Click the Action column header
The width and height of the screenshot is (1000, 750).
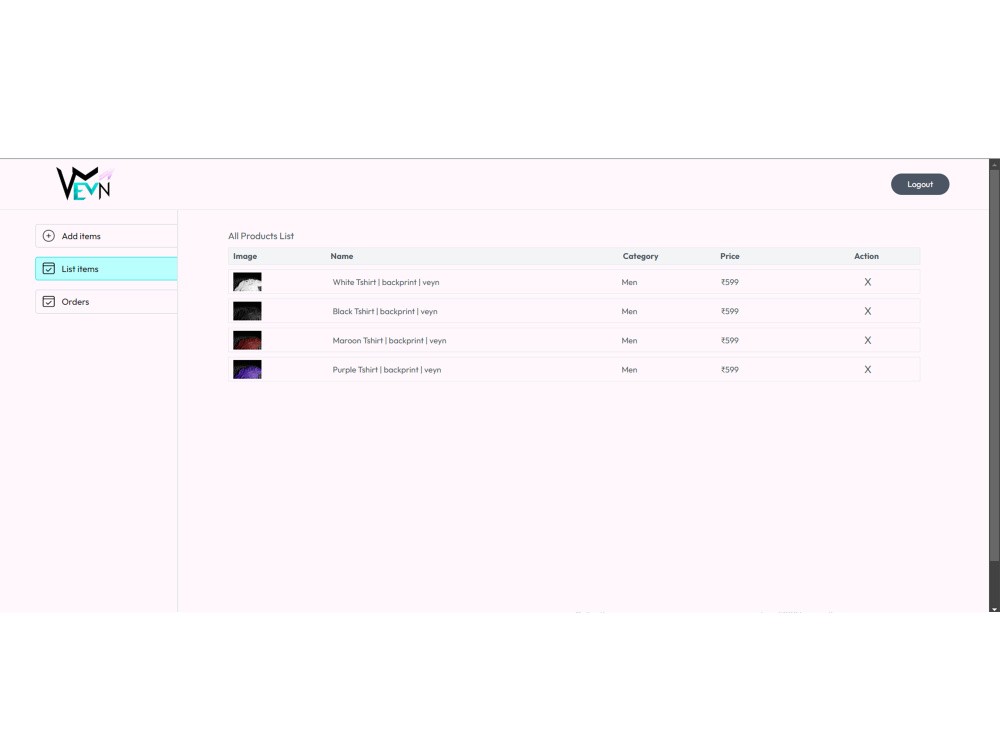[x=866, y=256]
